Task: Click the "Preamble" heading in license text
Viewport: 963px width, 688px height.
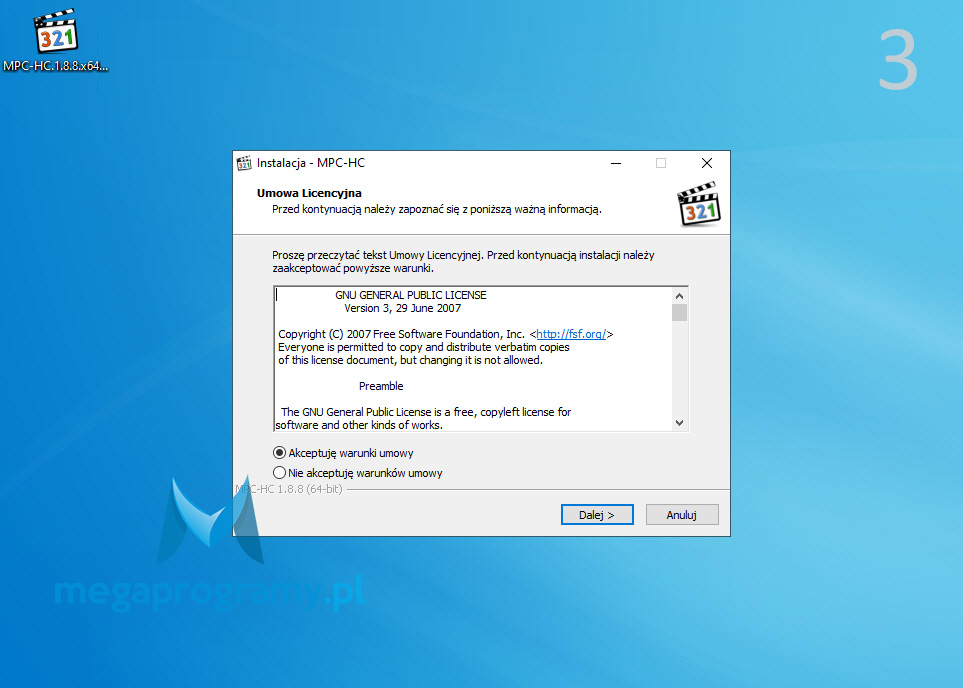Action: pyautogui.click(x=381, y=386)
